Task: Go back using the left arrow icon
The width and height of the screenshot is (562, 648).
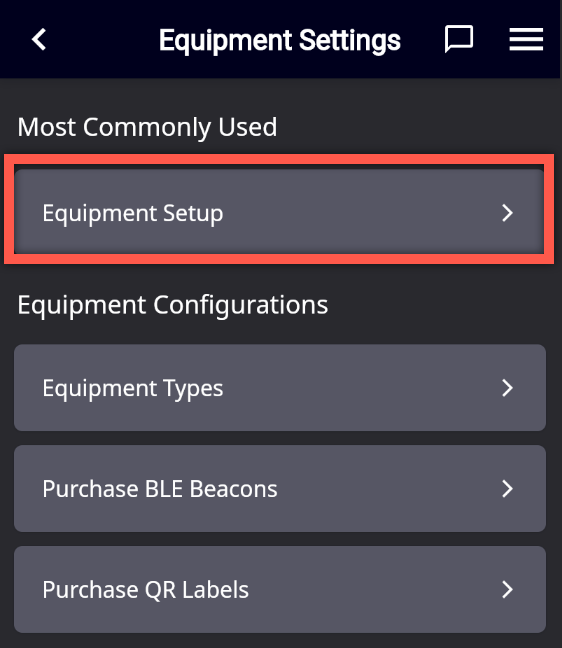Action: click(x=39, y=40)
